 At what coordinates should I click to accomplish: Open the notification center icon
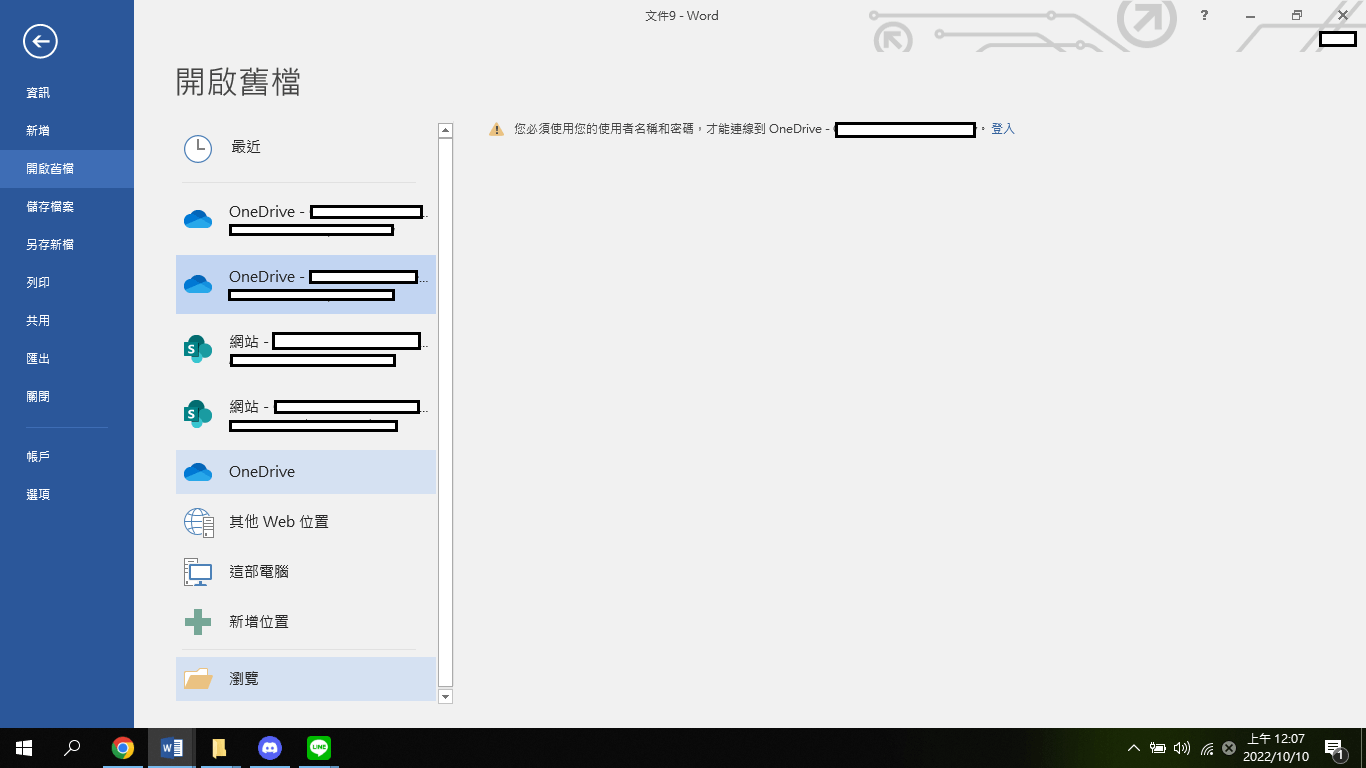1334,748
